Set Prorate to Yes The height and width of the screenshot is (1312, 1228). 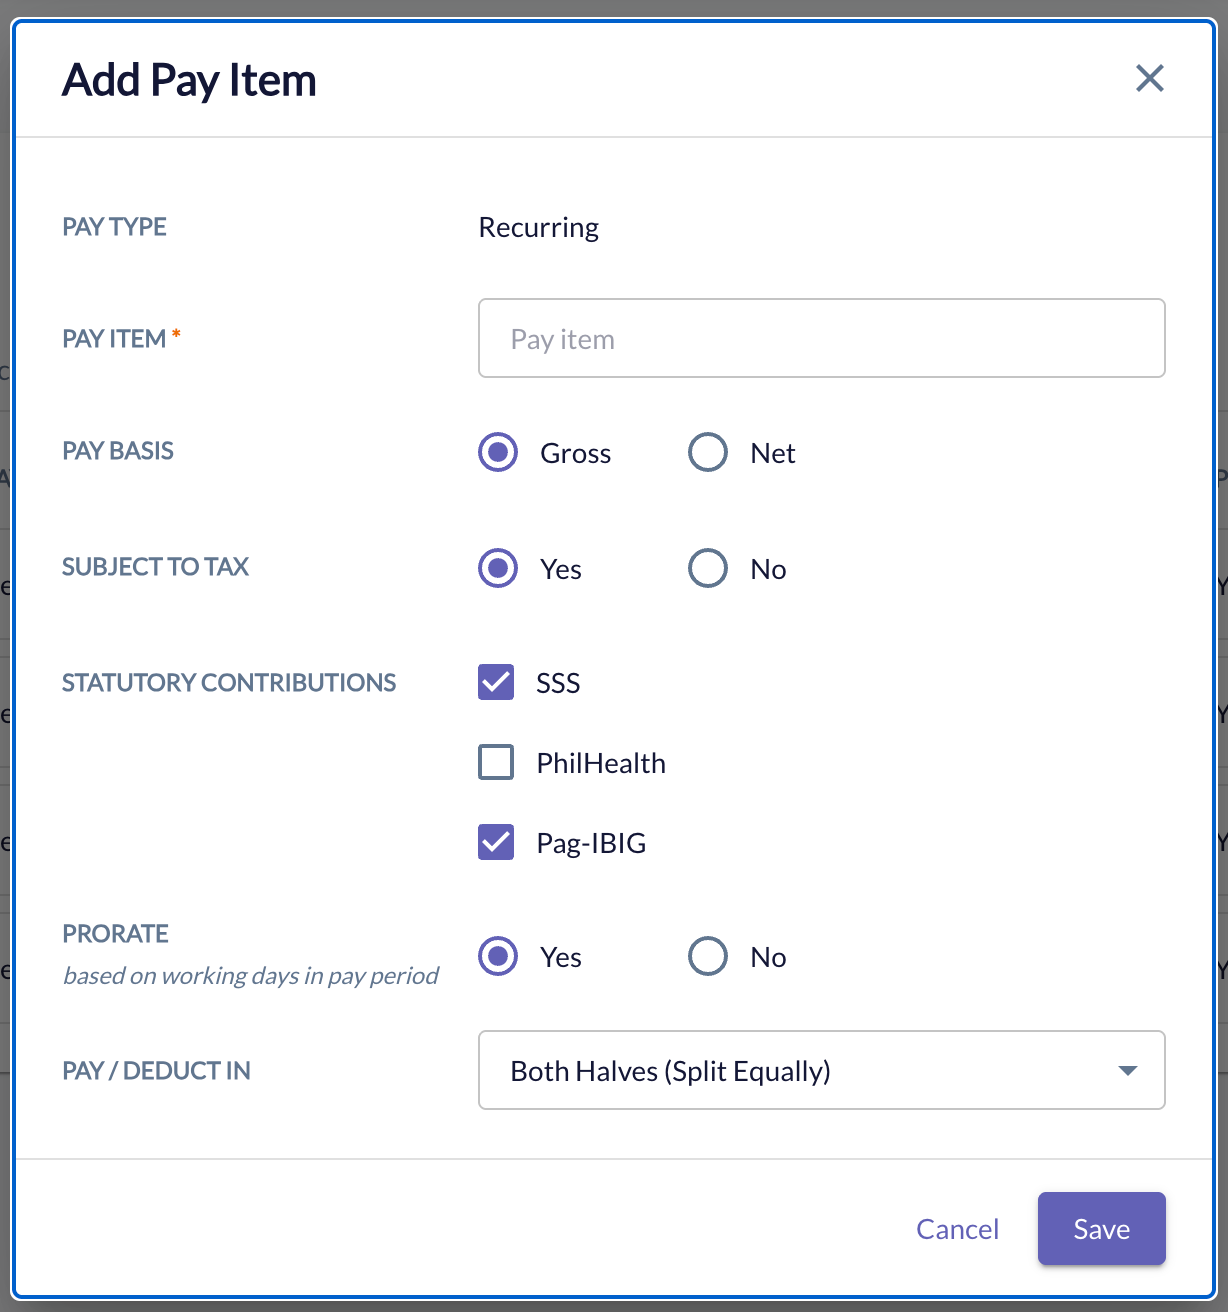(x=498, y=956)
